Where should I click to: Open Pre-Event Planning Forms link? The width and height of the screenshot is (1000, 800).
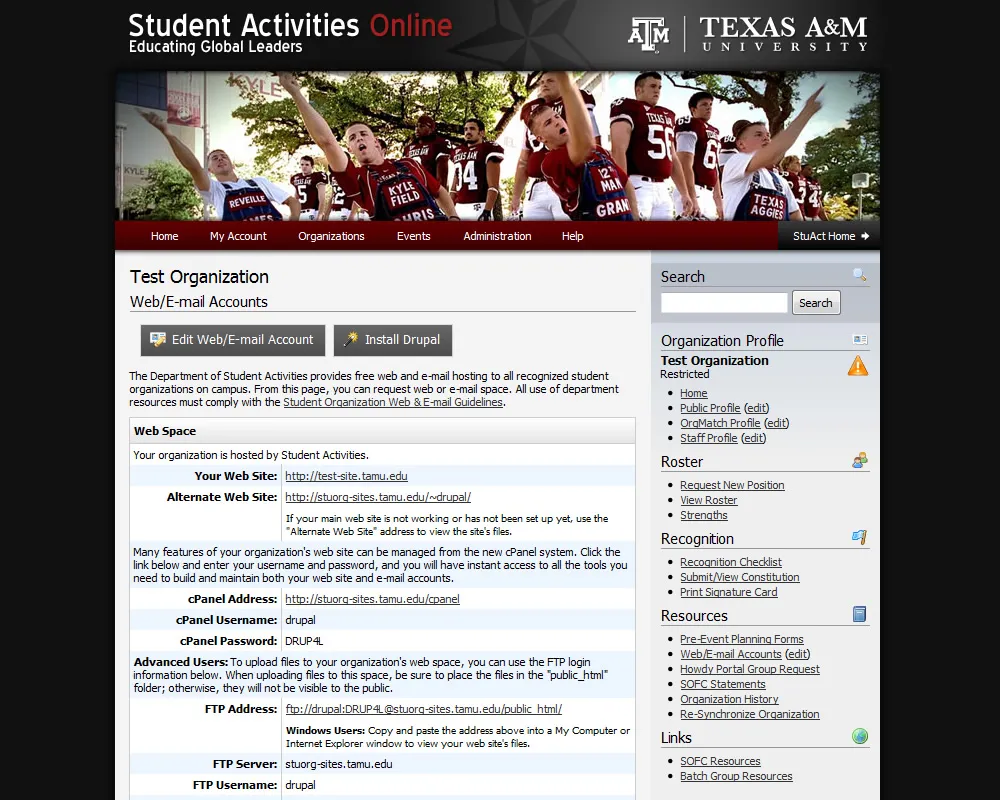742,639
